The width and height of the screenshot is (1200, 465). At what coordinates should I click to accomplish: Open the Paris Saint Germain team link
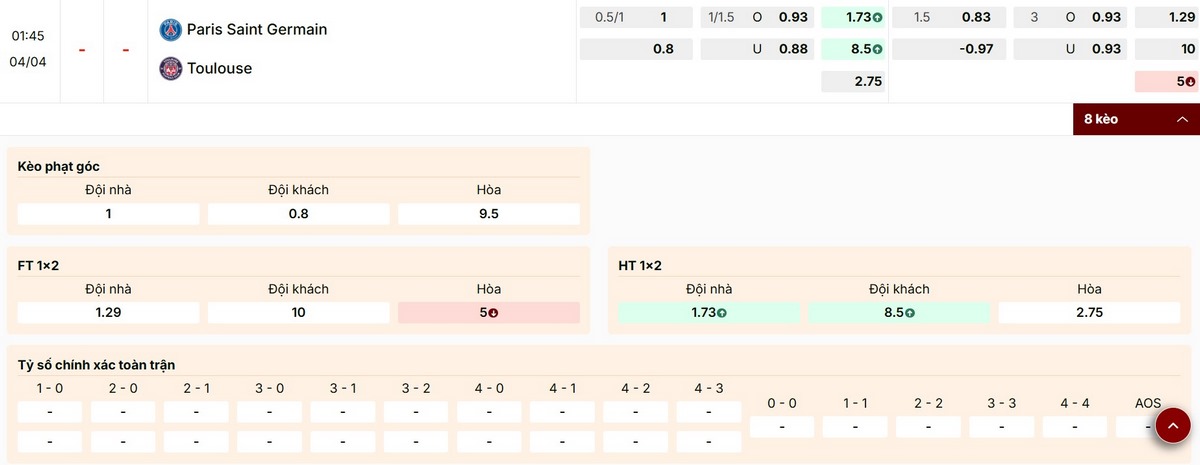(256, 30)
